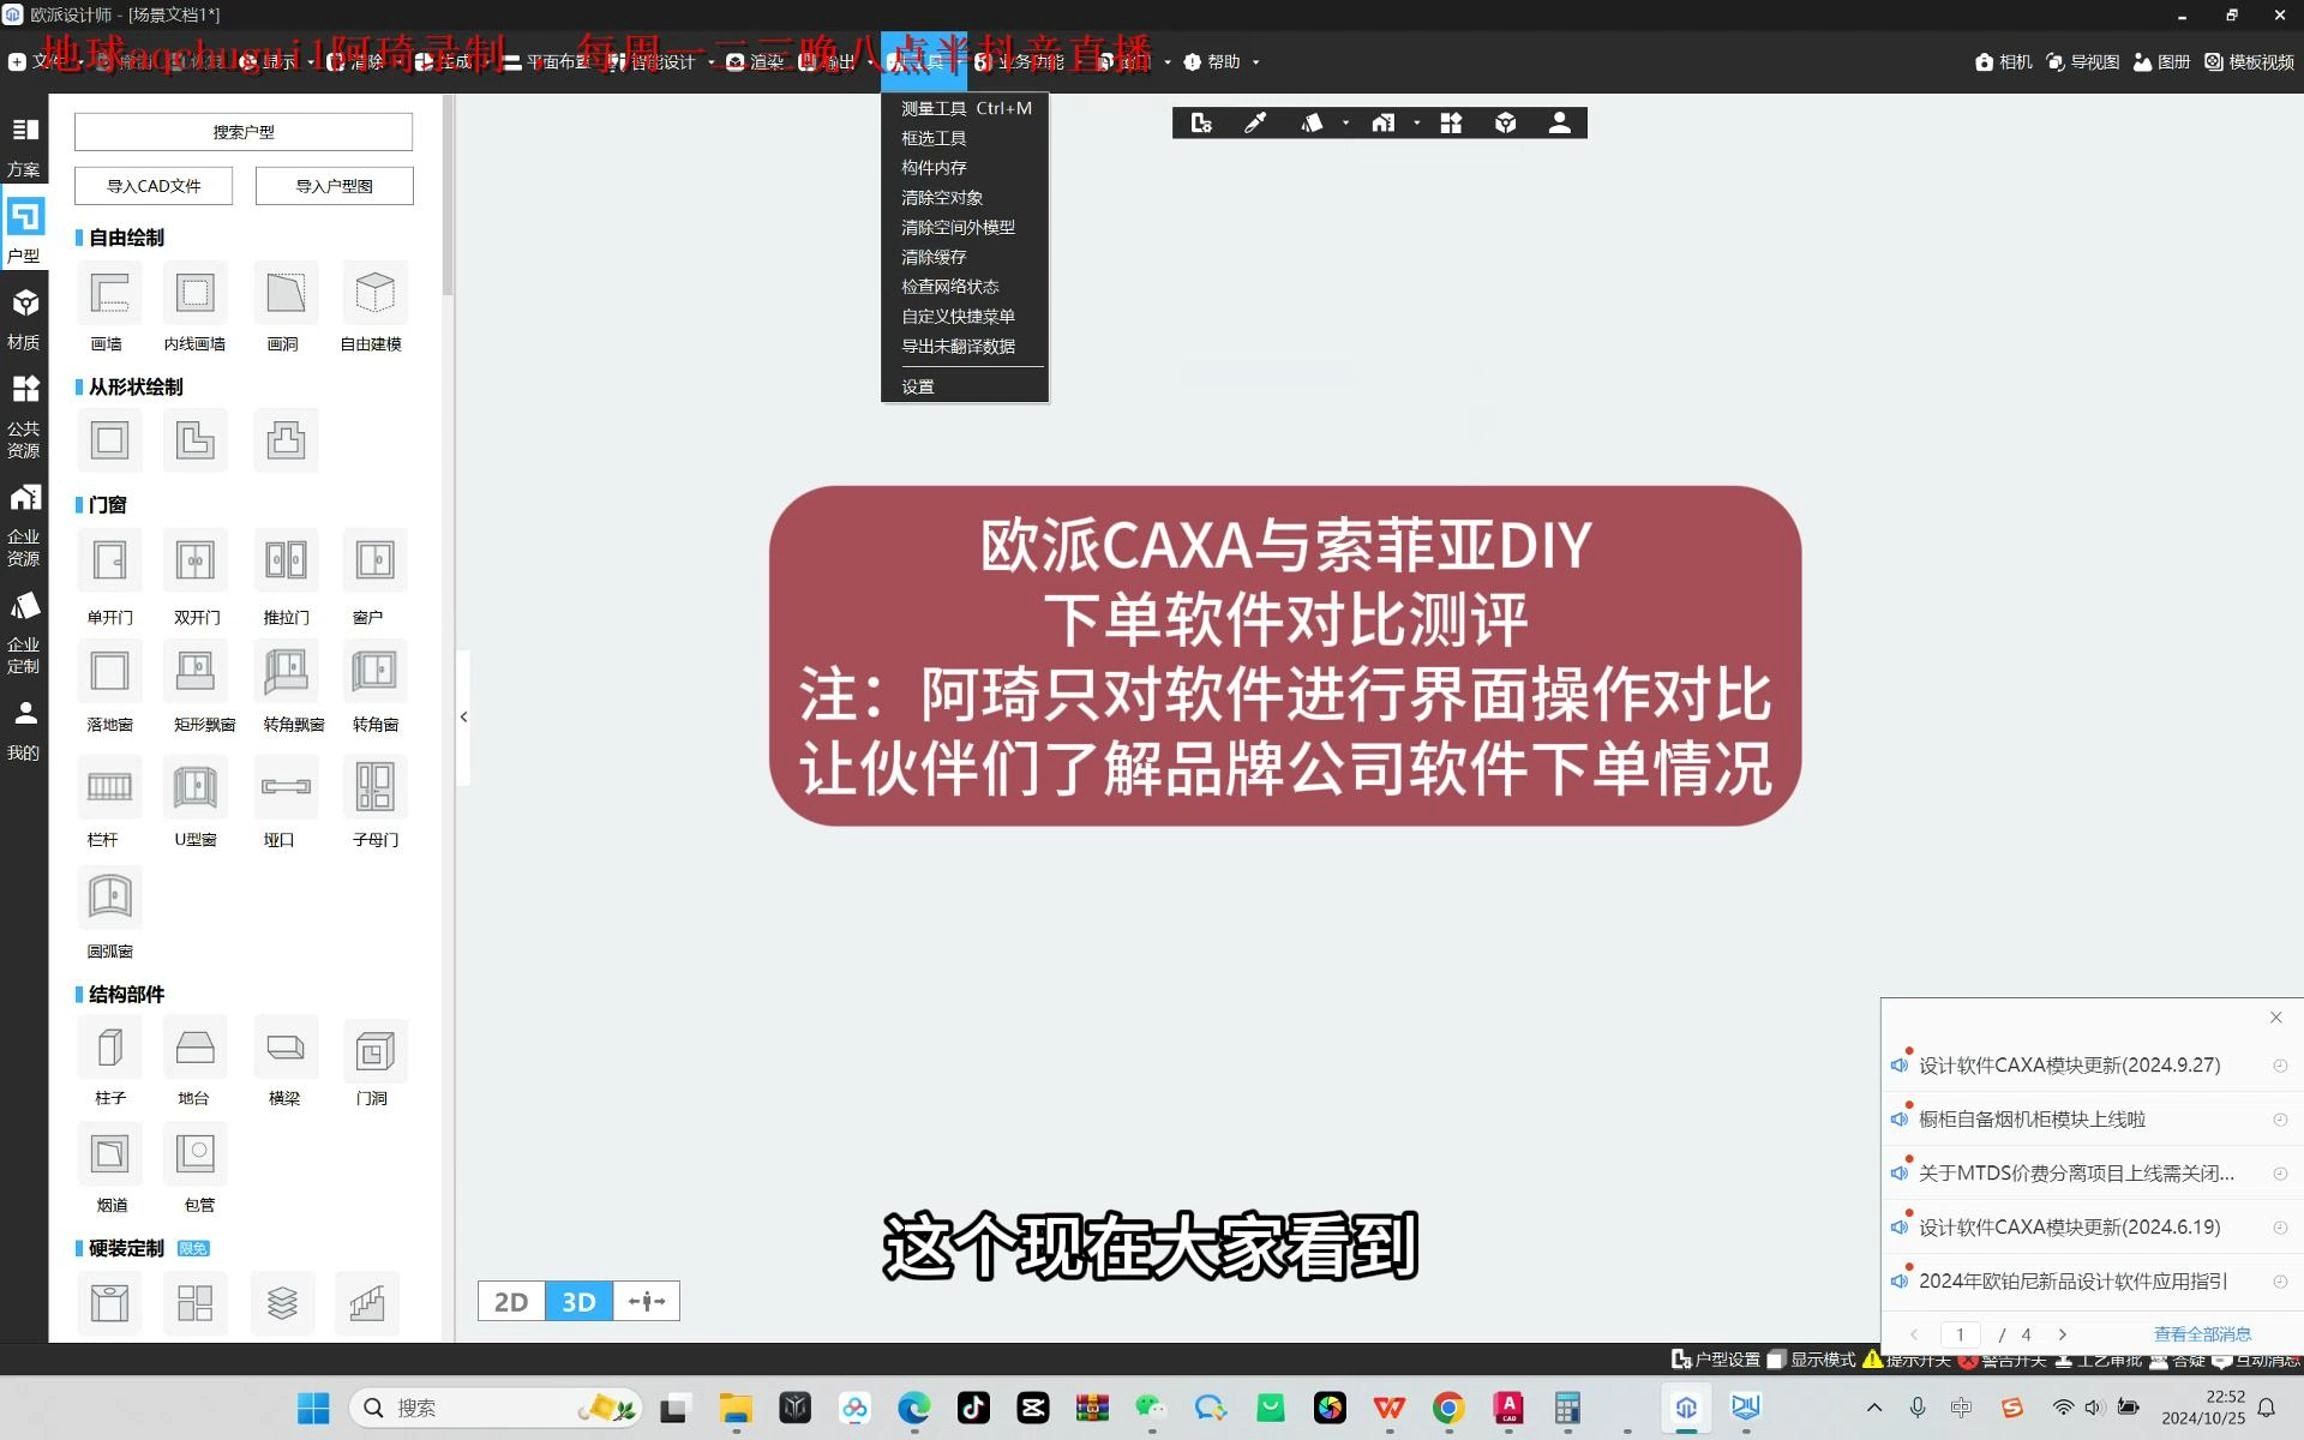The image size is (2304, 1440).
Task: Select 清除空对象 menu entry
Action: 965,198
